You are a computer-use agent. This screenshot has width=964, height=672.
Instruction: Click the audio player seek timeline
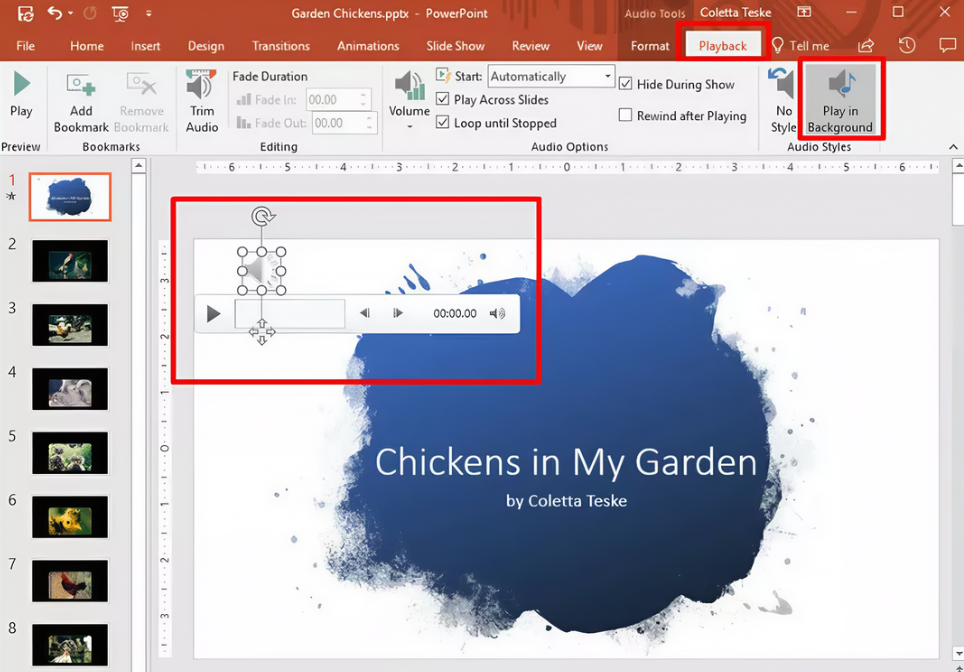pos(290,314)
